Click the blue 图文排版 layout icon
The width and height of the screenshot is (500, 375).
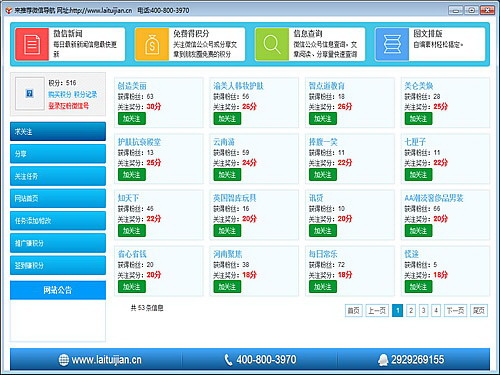(392, 44)
